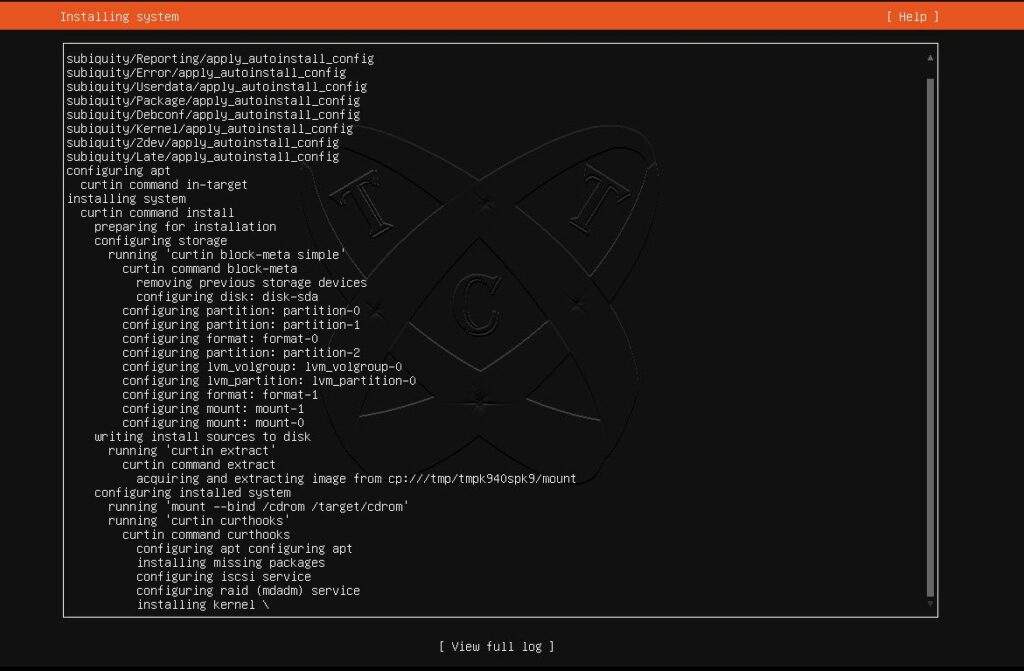Click log line 'subiquity/Debconf/apply_autoinstall_config'

pyautogui.click(x=213, y=114)
